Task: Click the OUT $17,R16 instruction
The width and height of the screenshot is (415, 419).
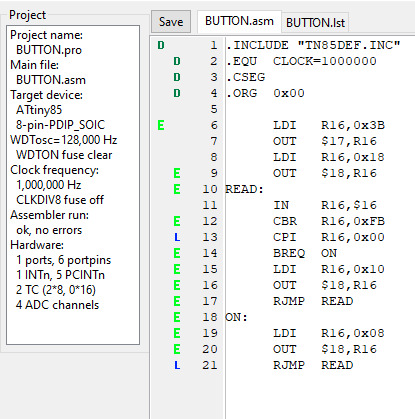Action: pos(325,141)
